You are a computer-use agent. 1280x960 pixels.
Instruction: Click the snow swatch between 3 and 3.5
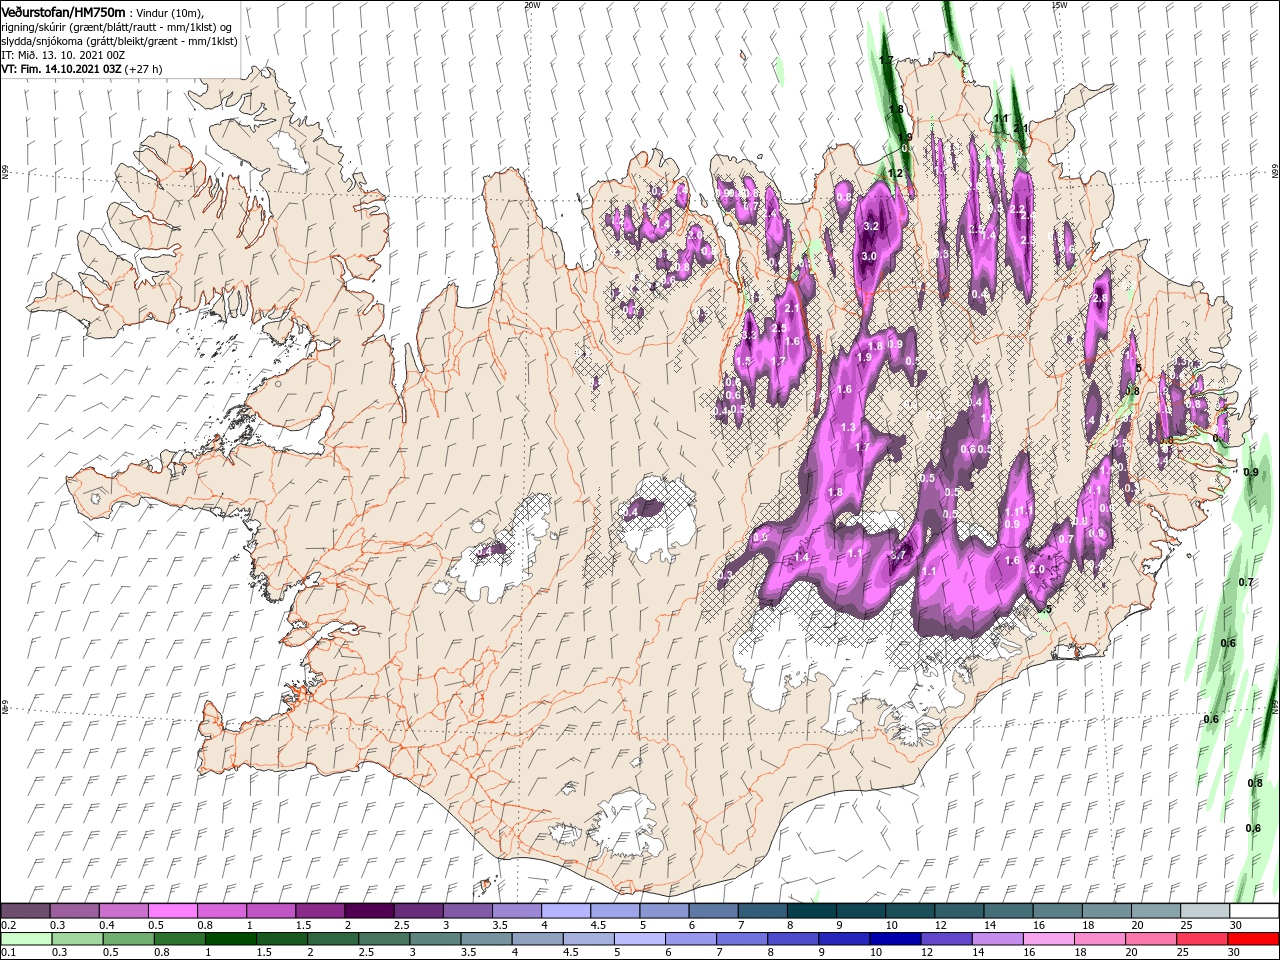[x=467, y=911]
